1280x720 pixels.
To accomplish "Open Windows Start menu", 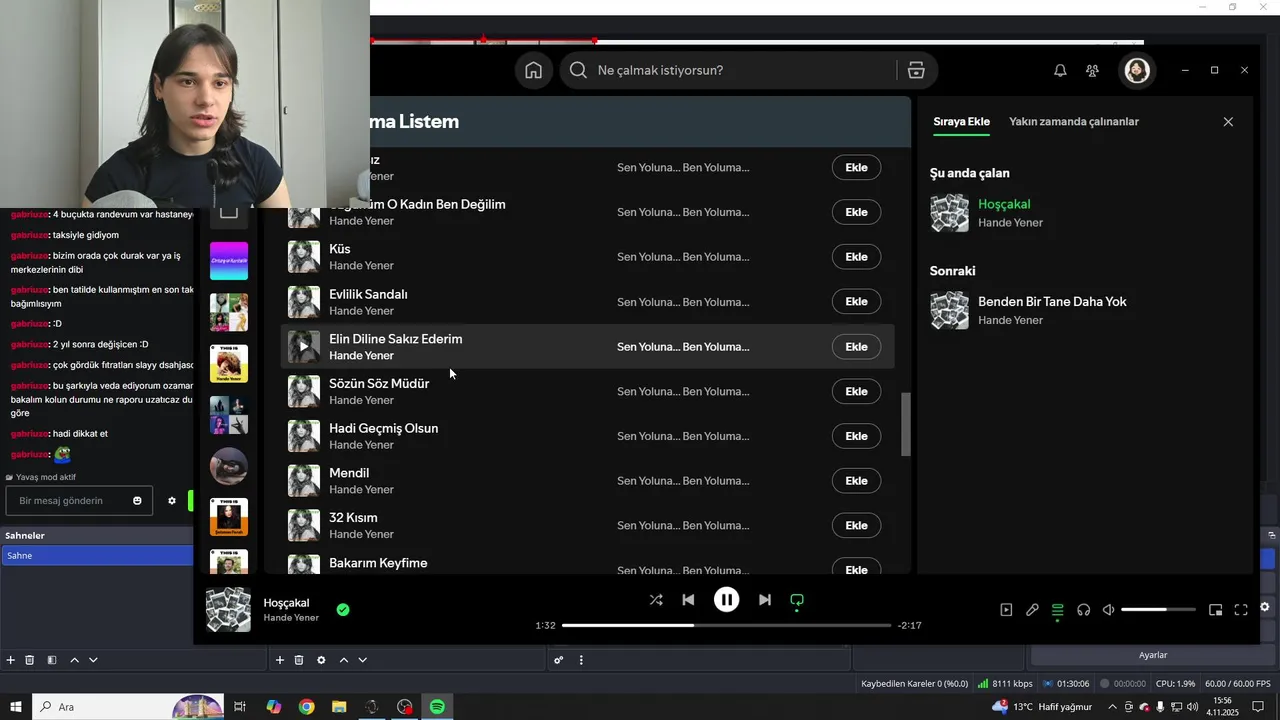I will 15,707.
